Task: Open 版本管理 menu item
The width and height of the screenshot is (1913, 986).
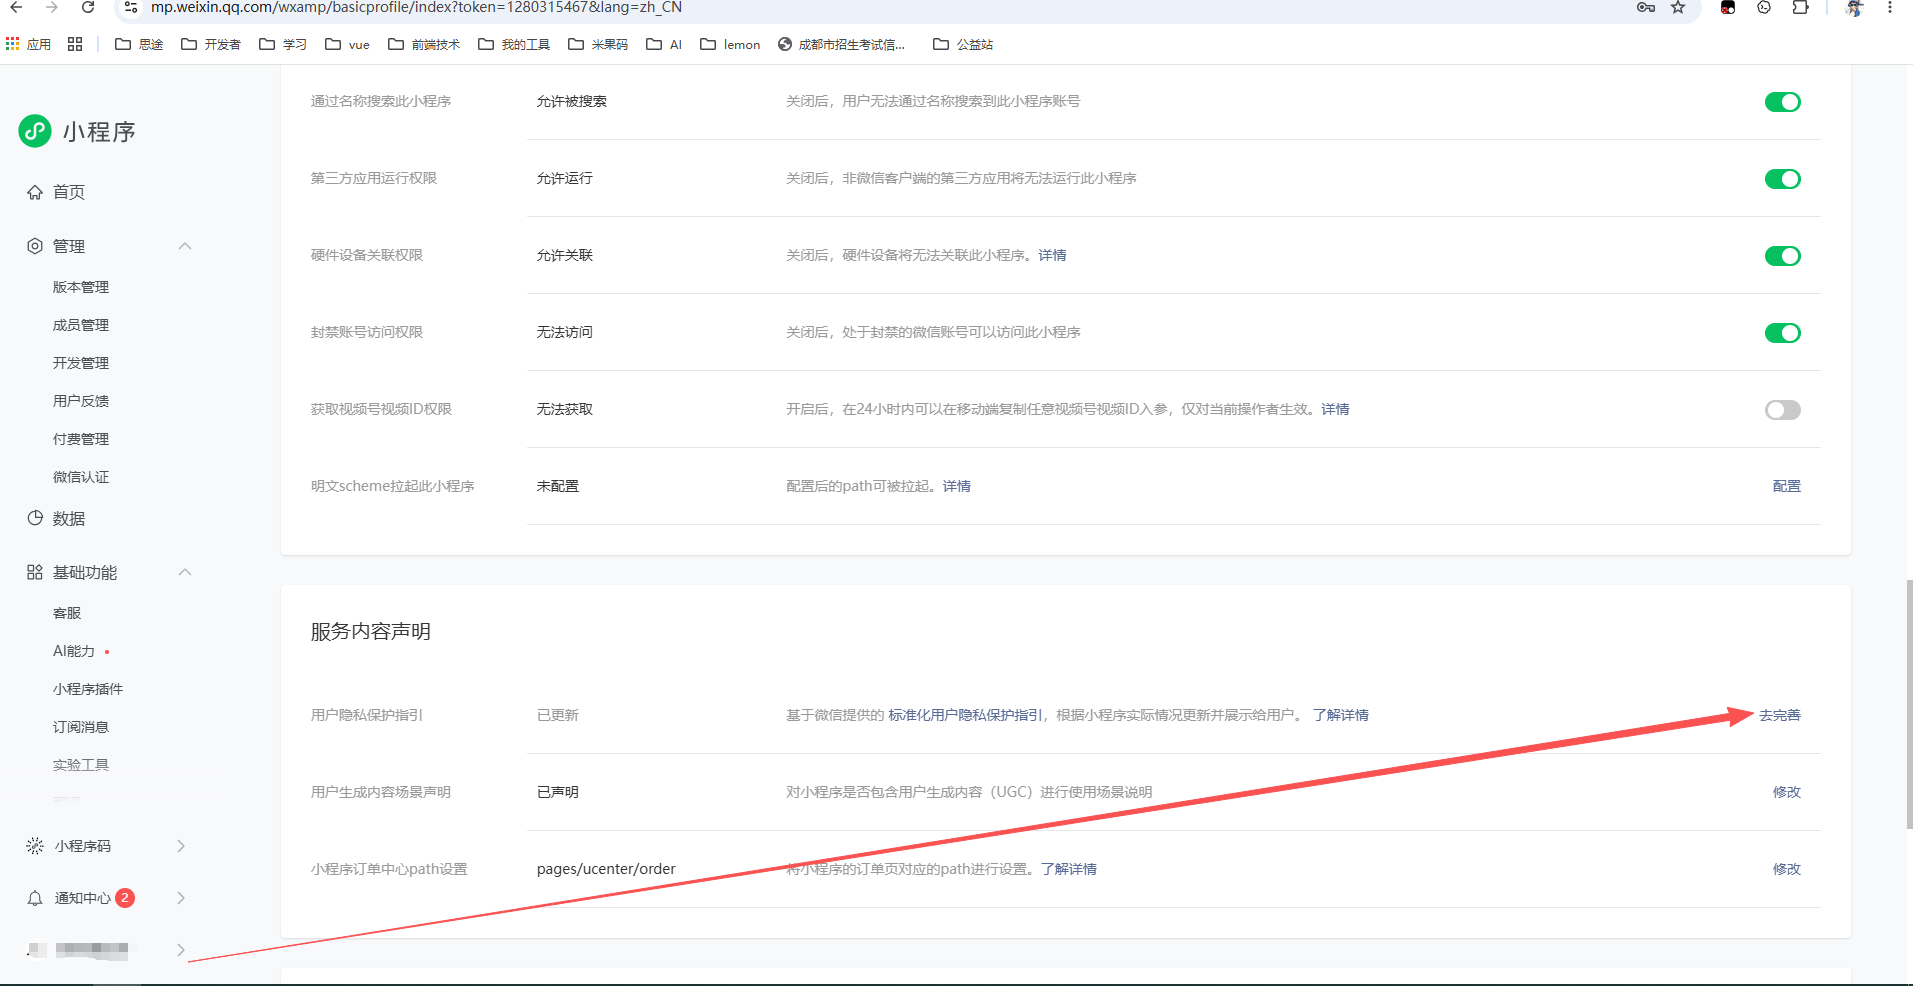Action: coord(81,287)
